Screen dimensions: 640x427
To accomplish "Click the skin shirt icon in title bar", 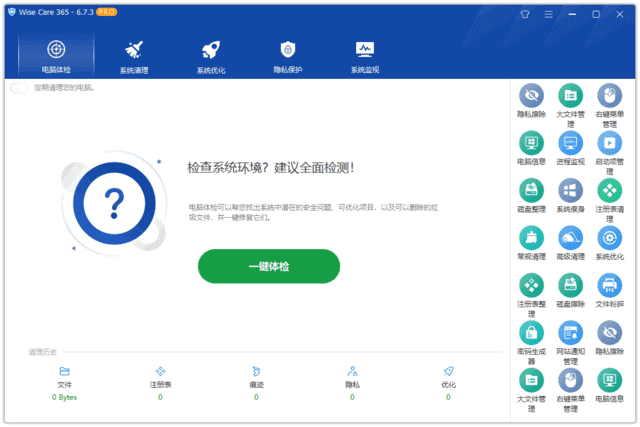I will 526,15.
